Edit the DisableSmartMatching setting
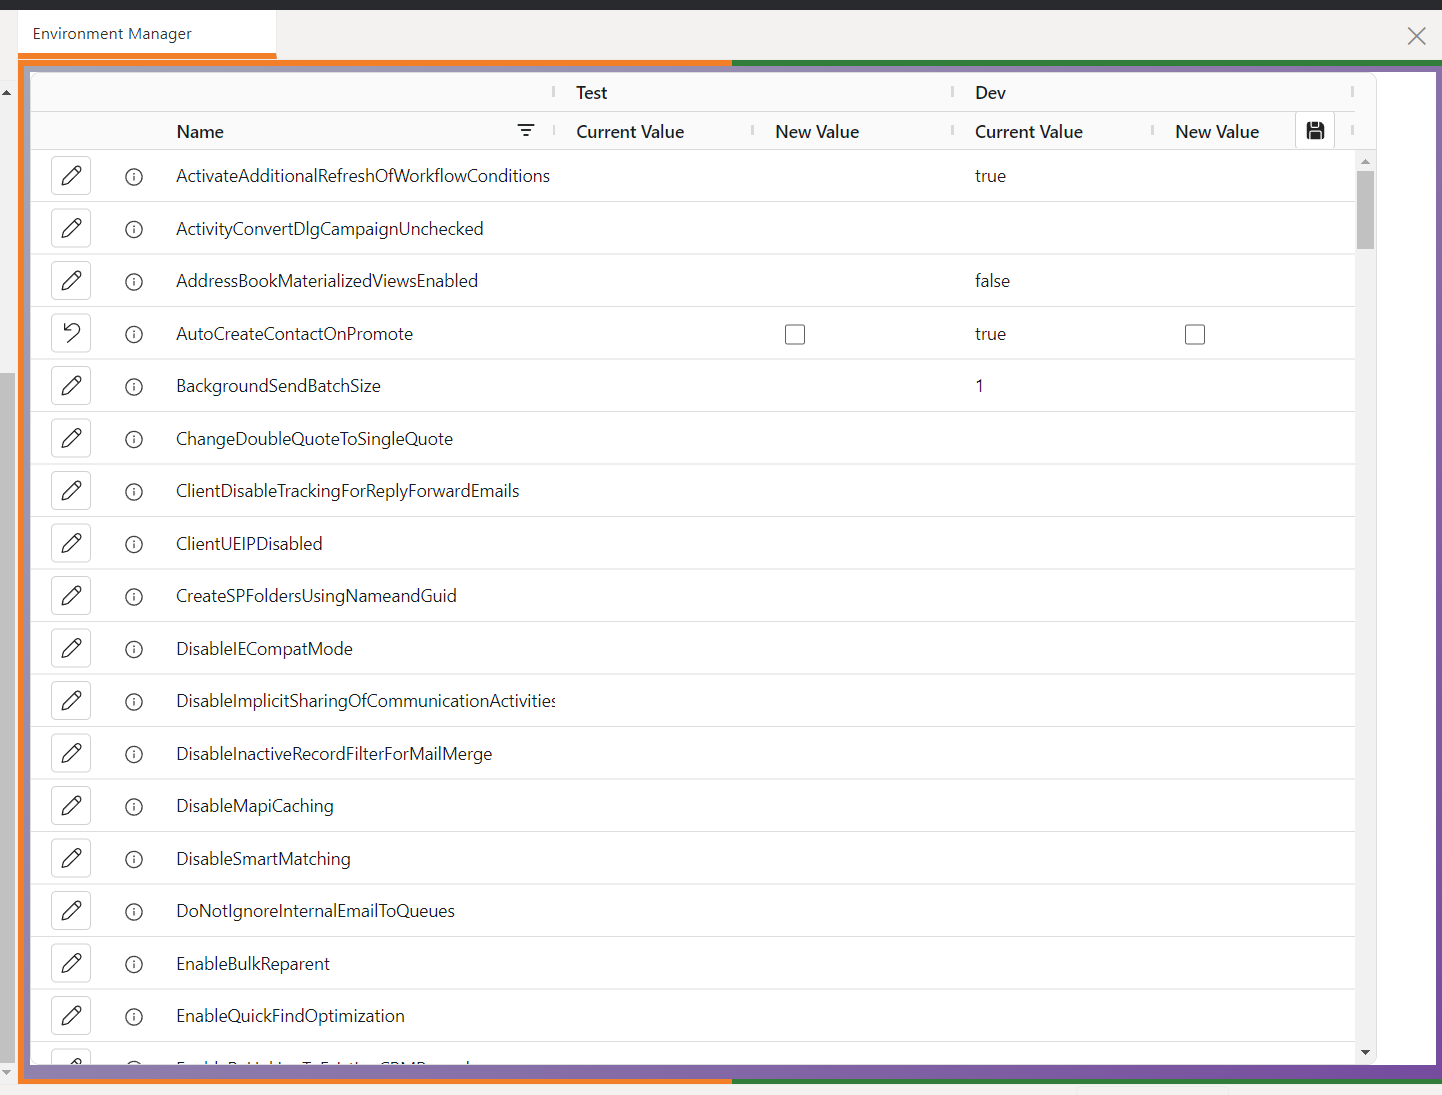This screenshot has width=1442, height=1095. click(71, 858)
